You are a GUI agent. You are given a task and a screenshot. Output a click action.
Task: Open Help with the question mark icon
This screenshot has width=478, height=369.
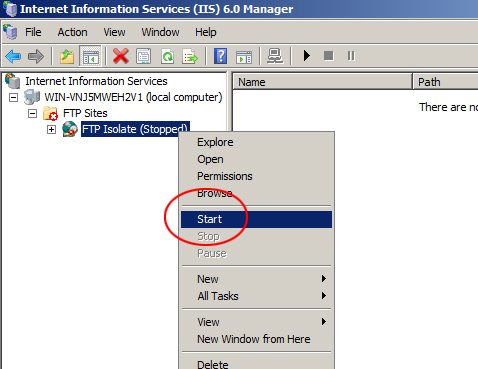pos(221,56)
